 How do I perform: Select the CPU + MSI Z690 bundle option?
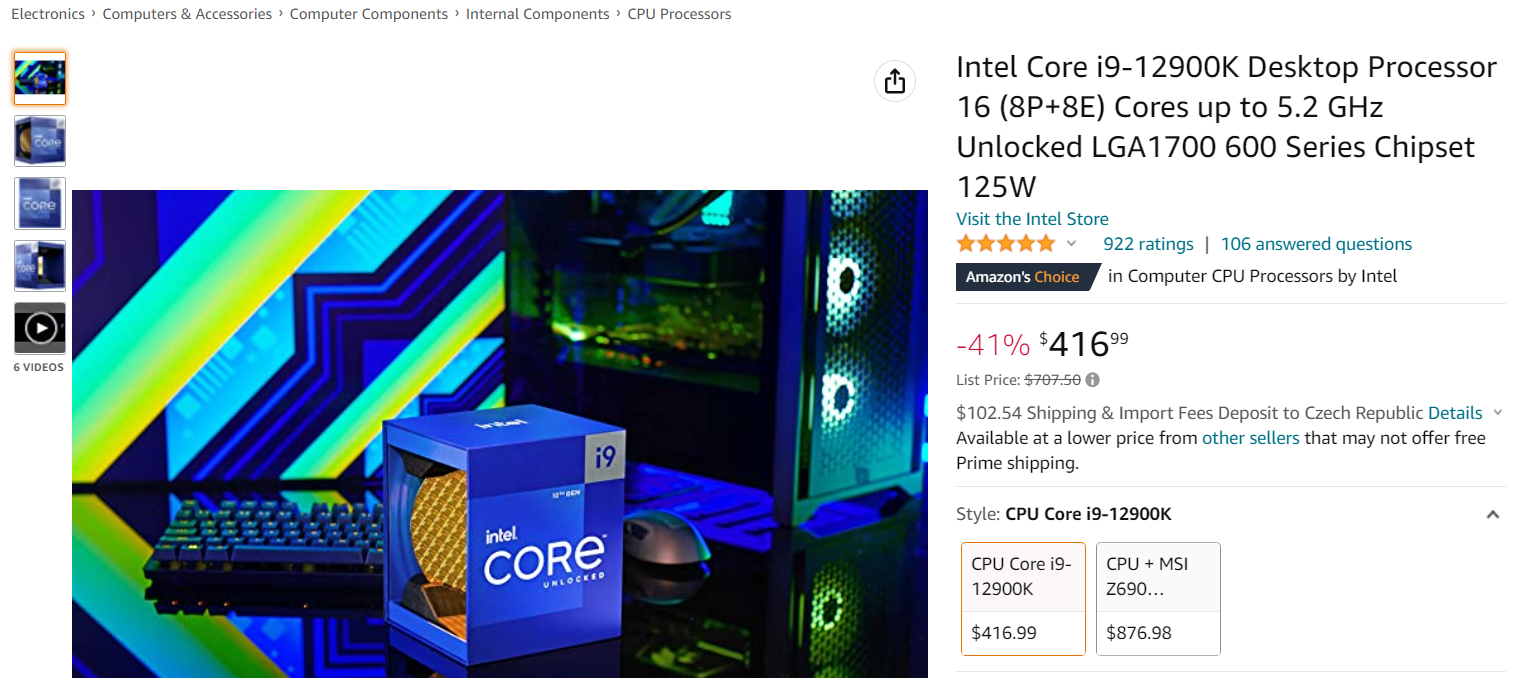point(1158,598)
